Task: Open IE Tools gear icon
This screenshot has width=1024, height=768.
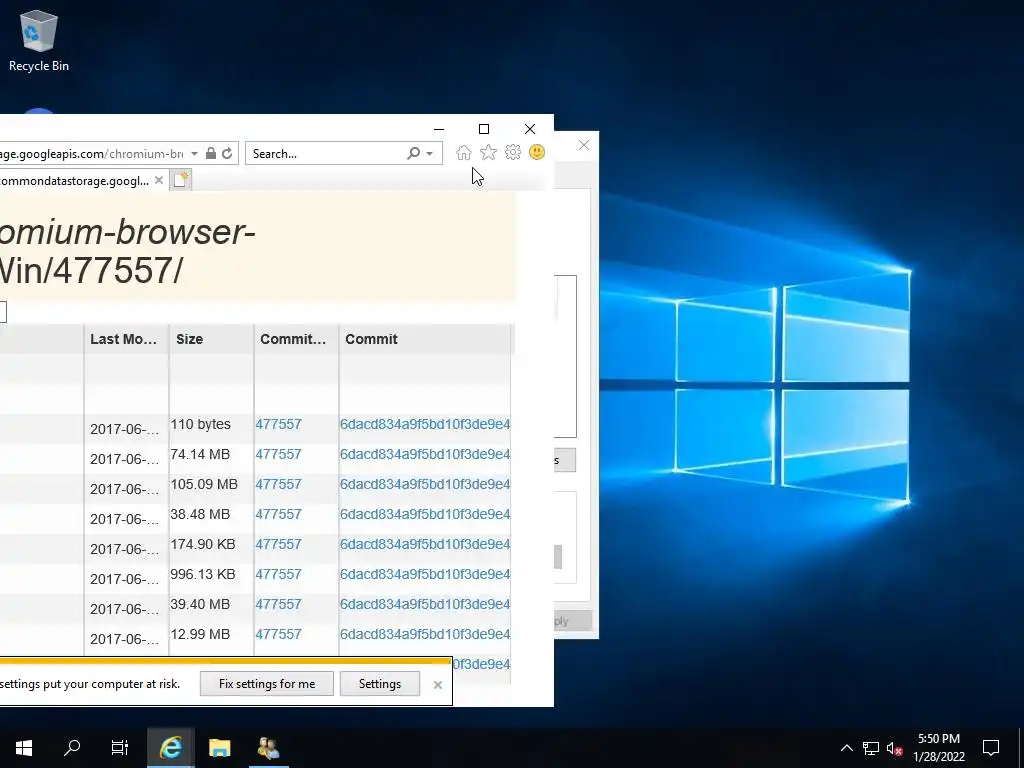Action: coord(513,153)
